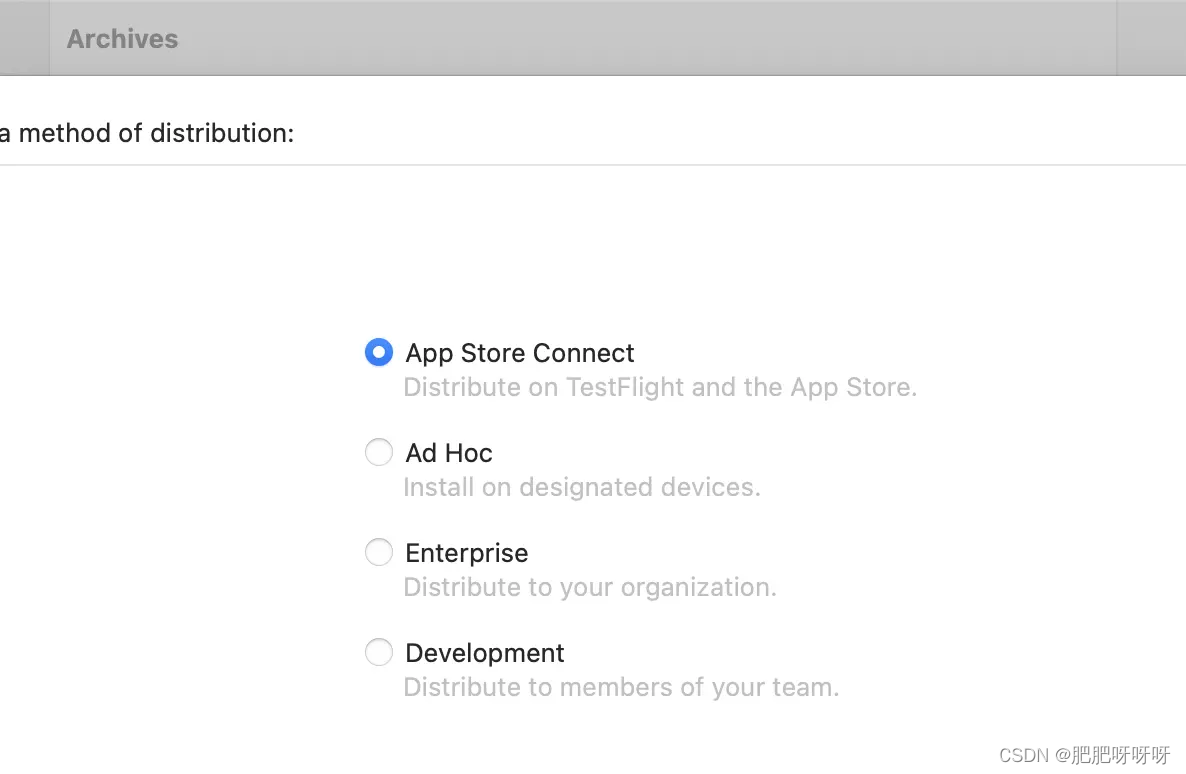Click 'Distribute to your organization.' description

coord(590,587)
